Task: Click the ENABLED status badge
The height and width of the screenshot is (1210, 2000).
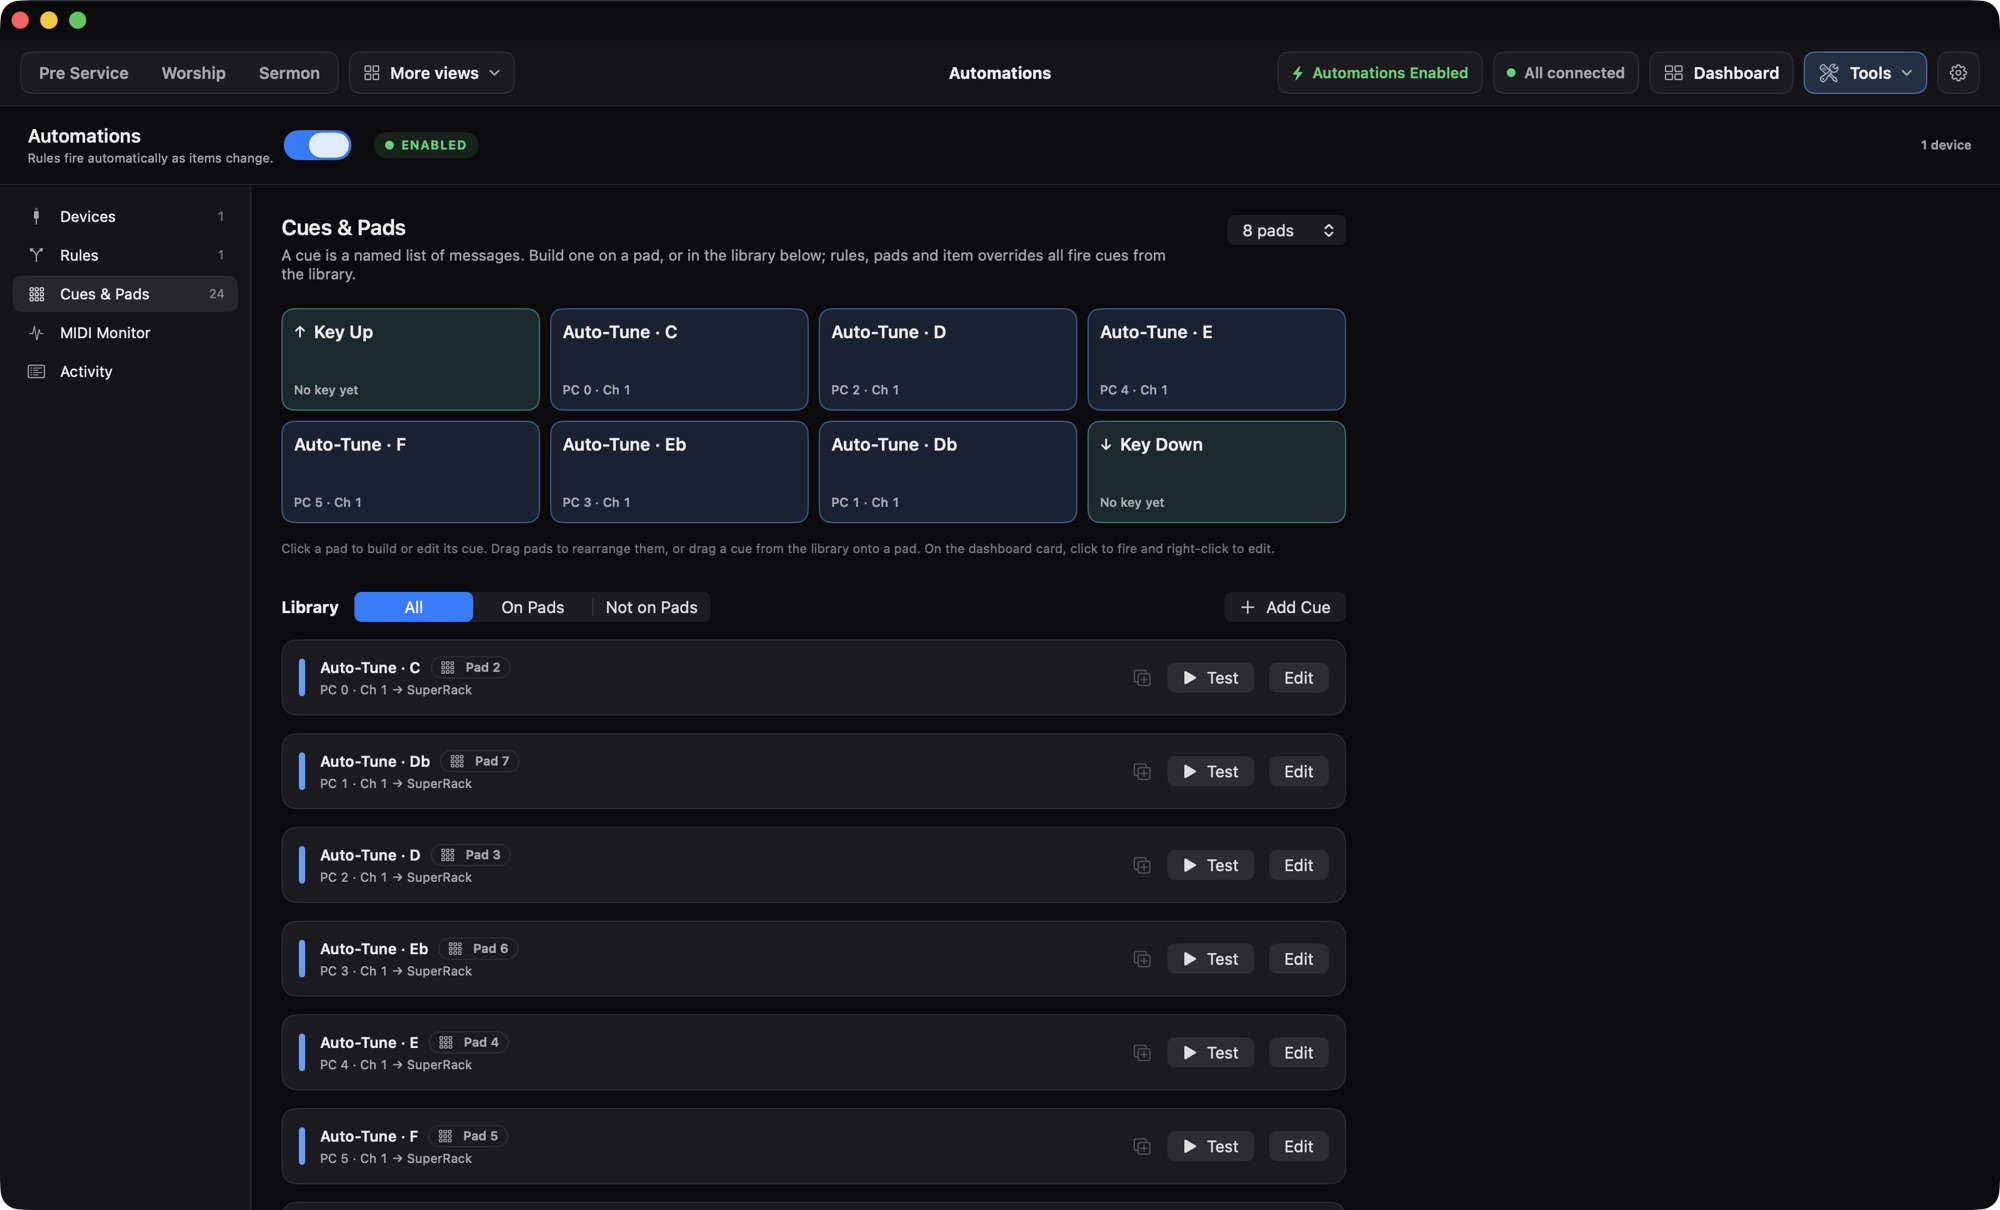Action: pyautogui.click(x=425, y=145)
